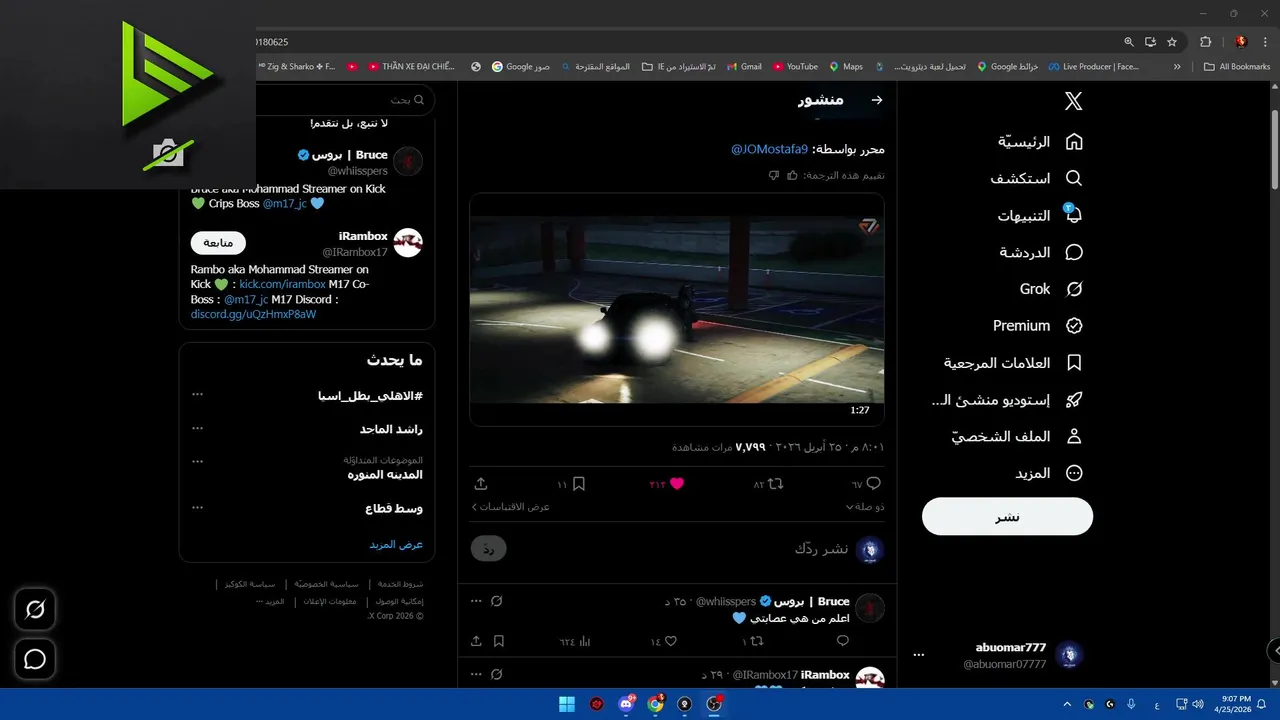Open استكشف explore page

tap(1036, 178)
